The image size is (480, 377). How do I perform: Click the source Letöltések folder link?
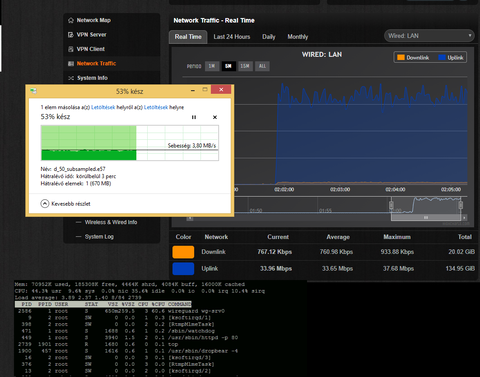click(x=103, y=107)
